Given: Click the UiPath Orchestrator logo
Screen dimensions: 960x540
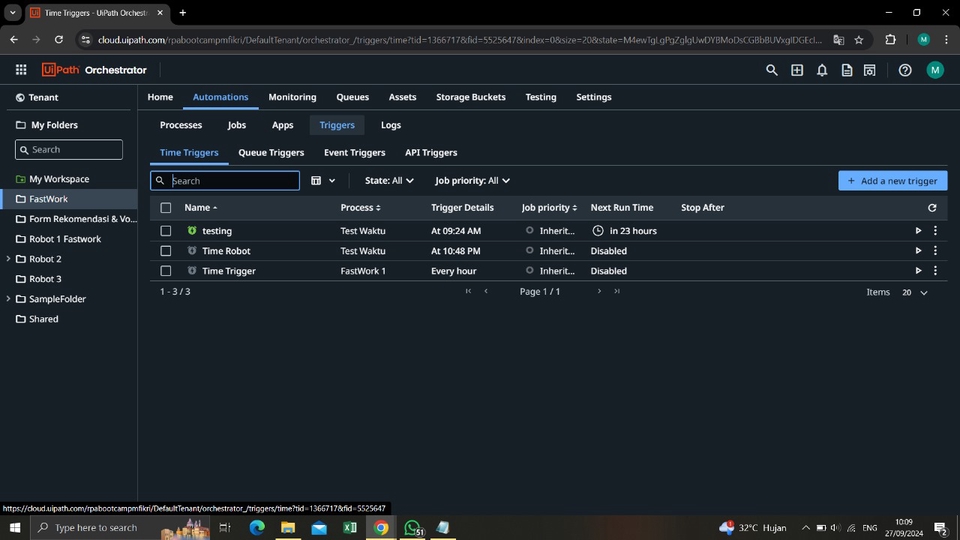Looking at the screenshot, I should (x=94, y=70).
